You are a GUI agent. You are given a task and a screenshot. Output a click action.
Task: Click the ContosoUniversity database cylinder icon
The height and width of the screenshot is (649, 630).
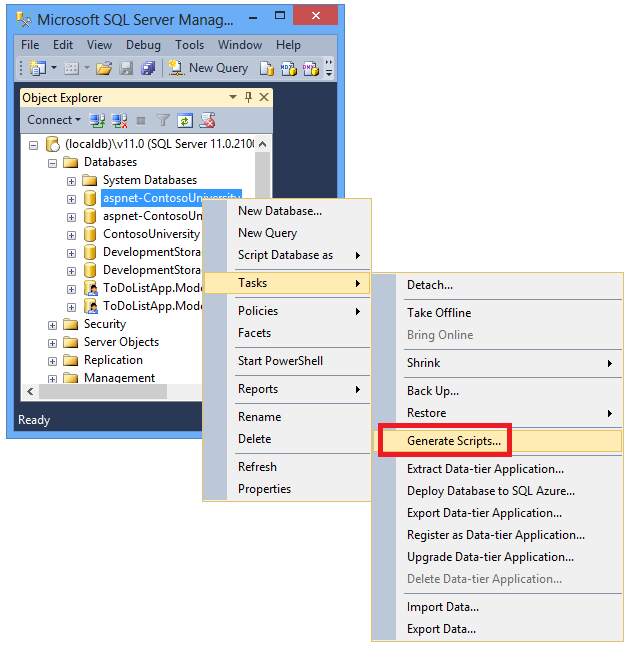90,234
